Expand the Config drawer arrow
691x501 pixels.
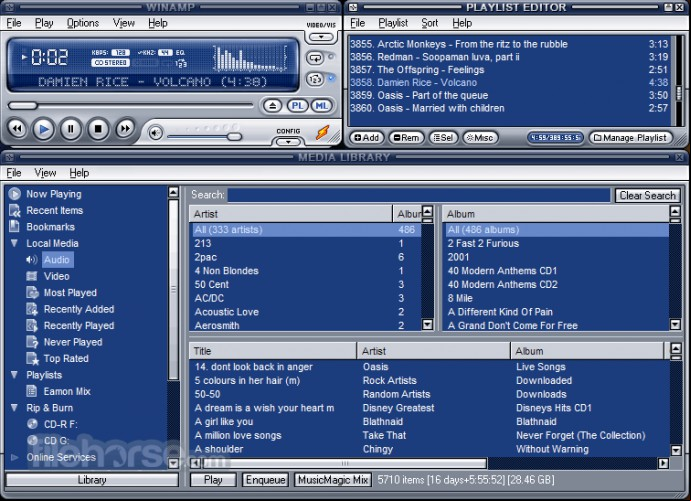click(x=288, y=142)
